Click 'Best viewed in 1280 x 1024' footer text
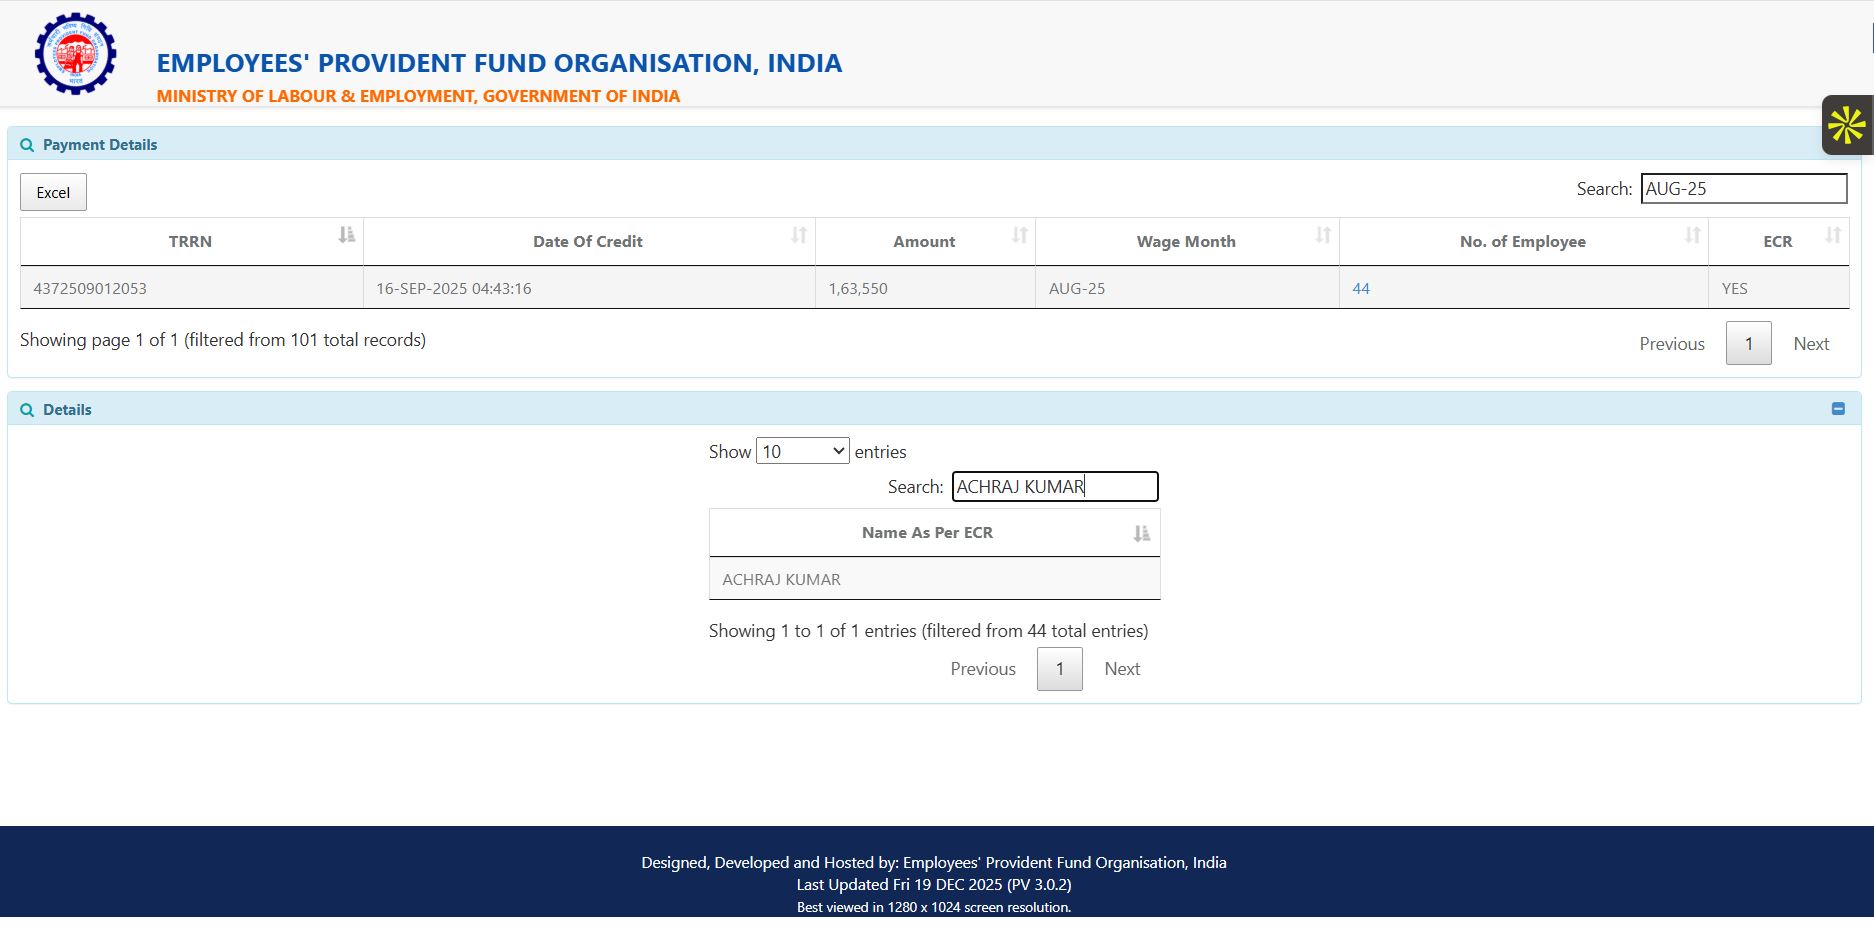 coord(934,908)
